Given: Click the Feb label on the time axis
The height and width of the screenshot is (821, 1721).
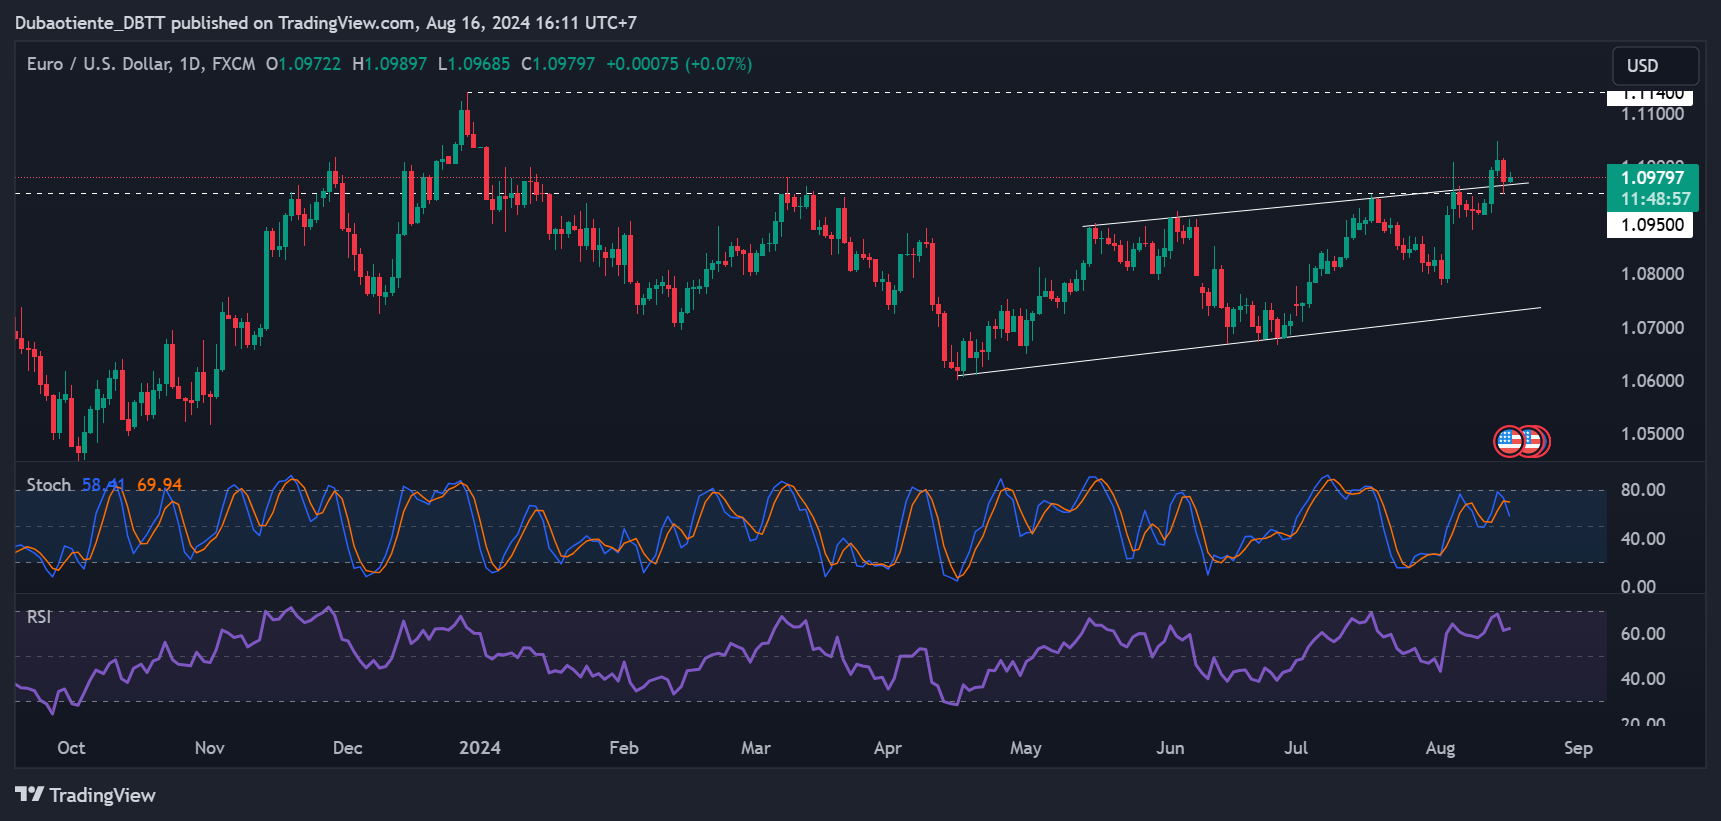Looking at the screenshot, I should [623, 748].
